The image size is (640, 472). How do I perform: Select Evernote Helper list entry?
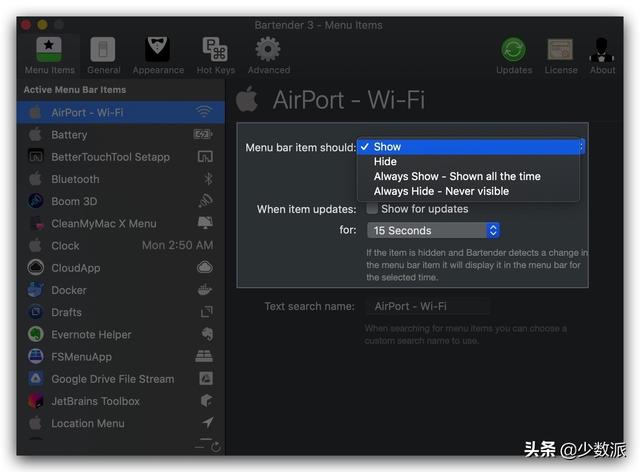click(x=121, y=334)
